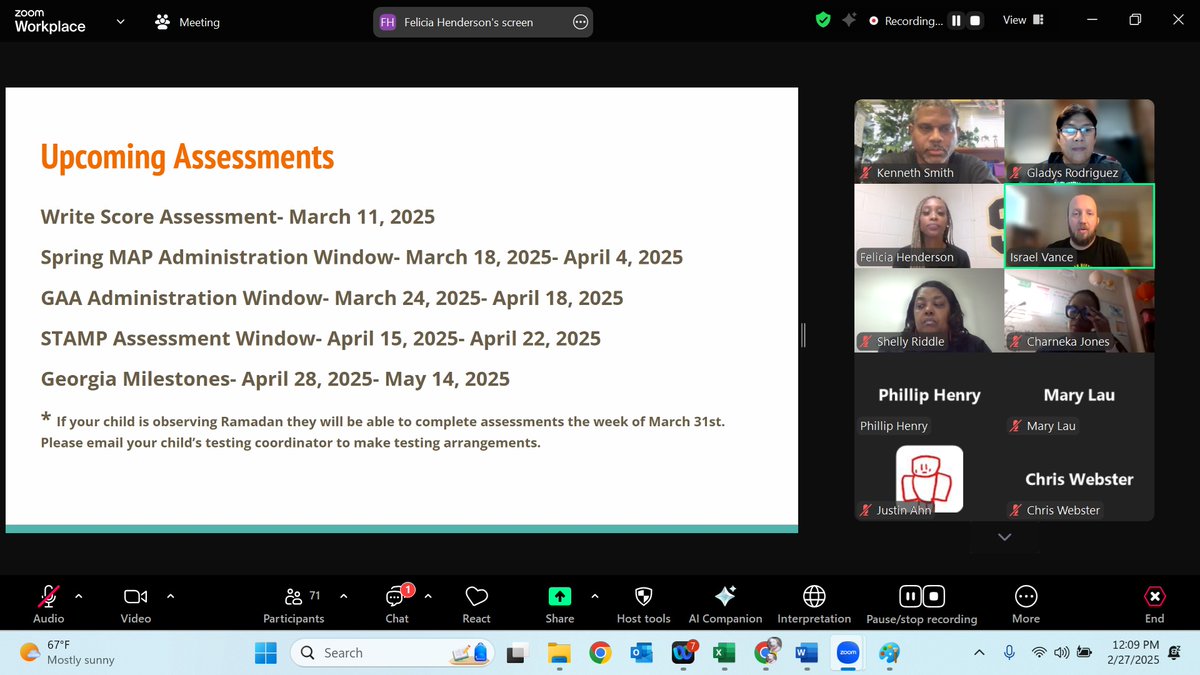
Task: Click Zoom icon on taskbar
Action: (x=847, y=653)
